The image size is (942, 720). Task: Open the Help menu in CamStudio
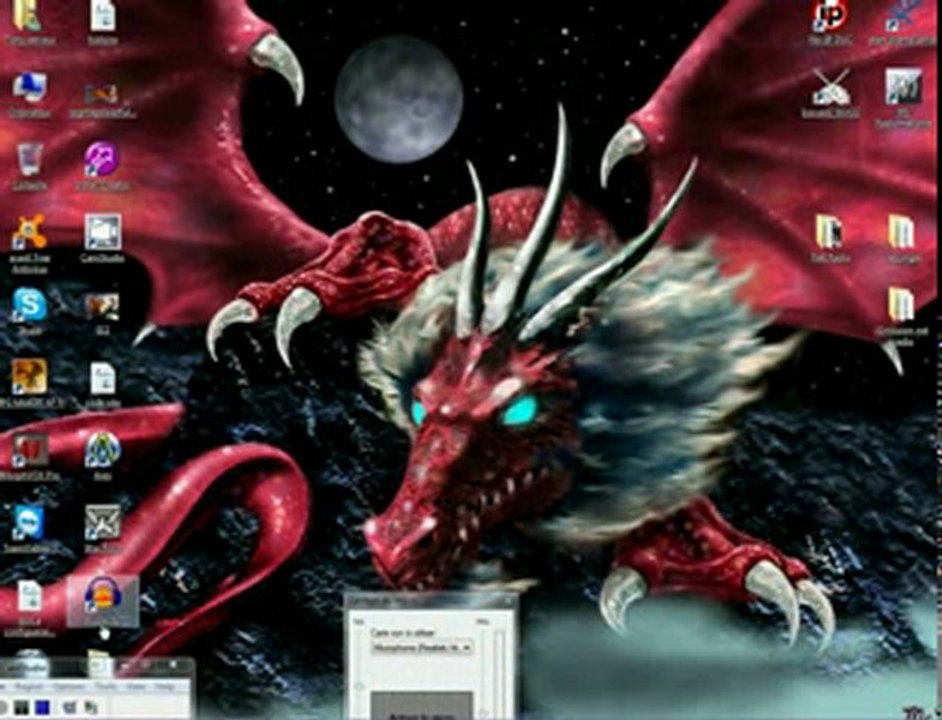click(164, 686)
